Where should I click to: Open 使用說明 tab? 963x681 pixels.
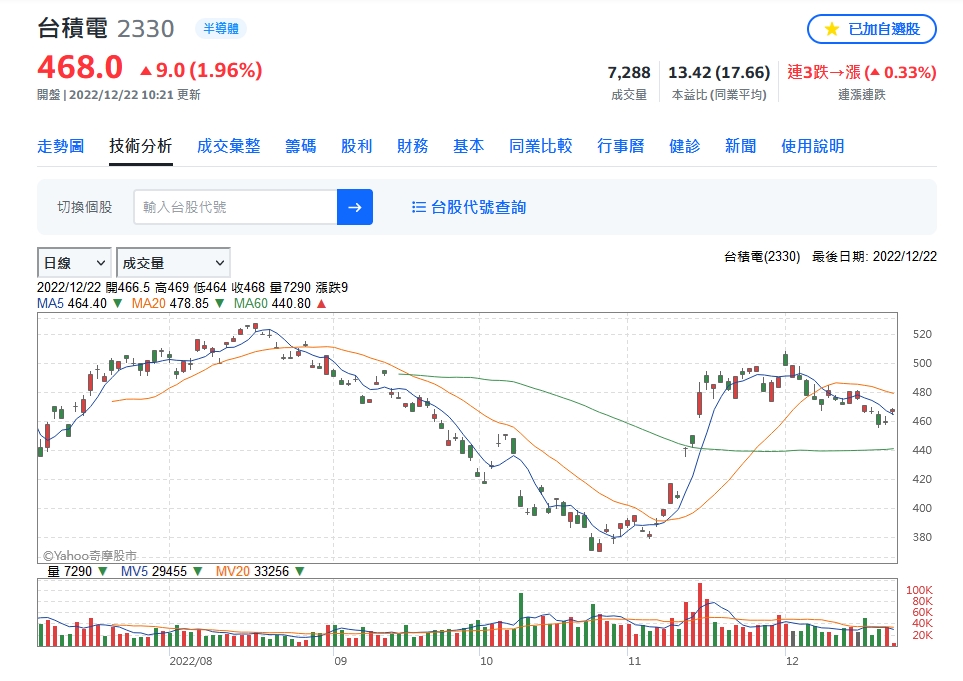pos(813,146)
